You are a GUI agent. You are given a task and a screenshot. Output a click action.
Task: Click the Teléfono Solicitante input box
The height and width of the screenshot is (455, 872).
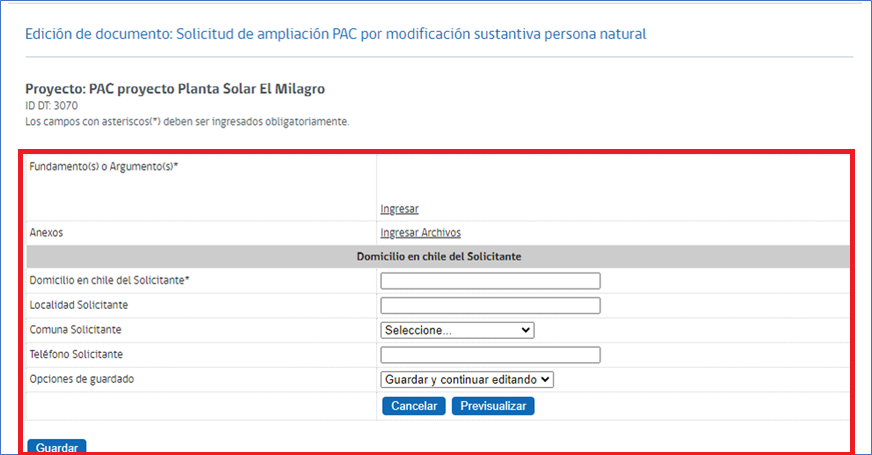pos(490,355)
